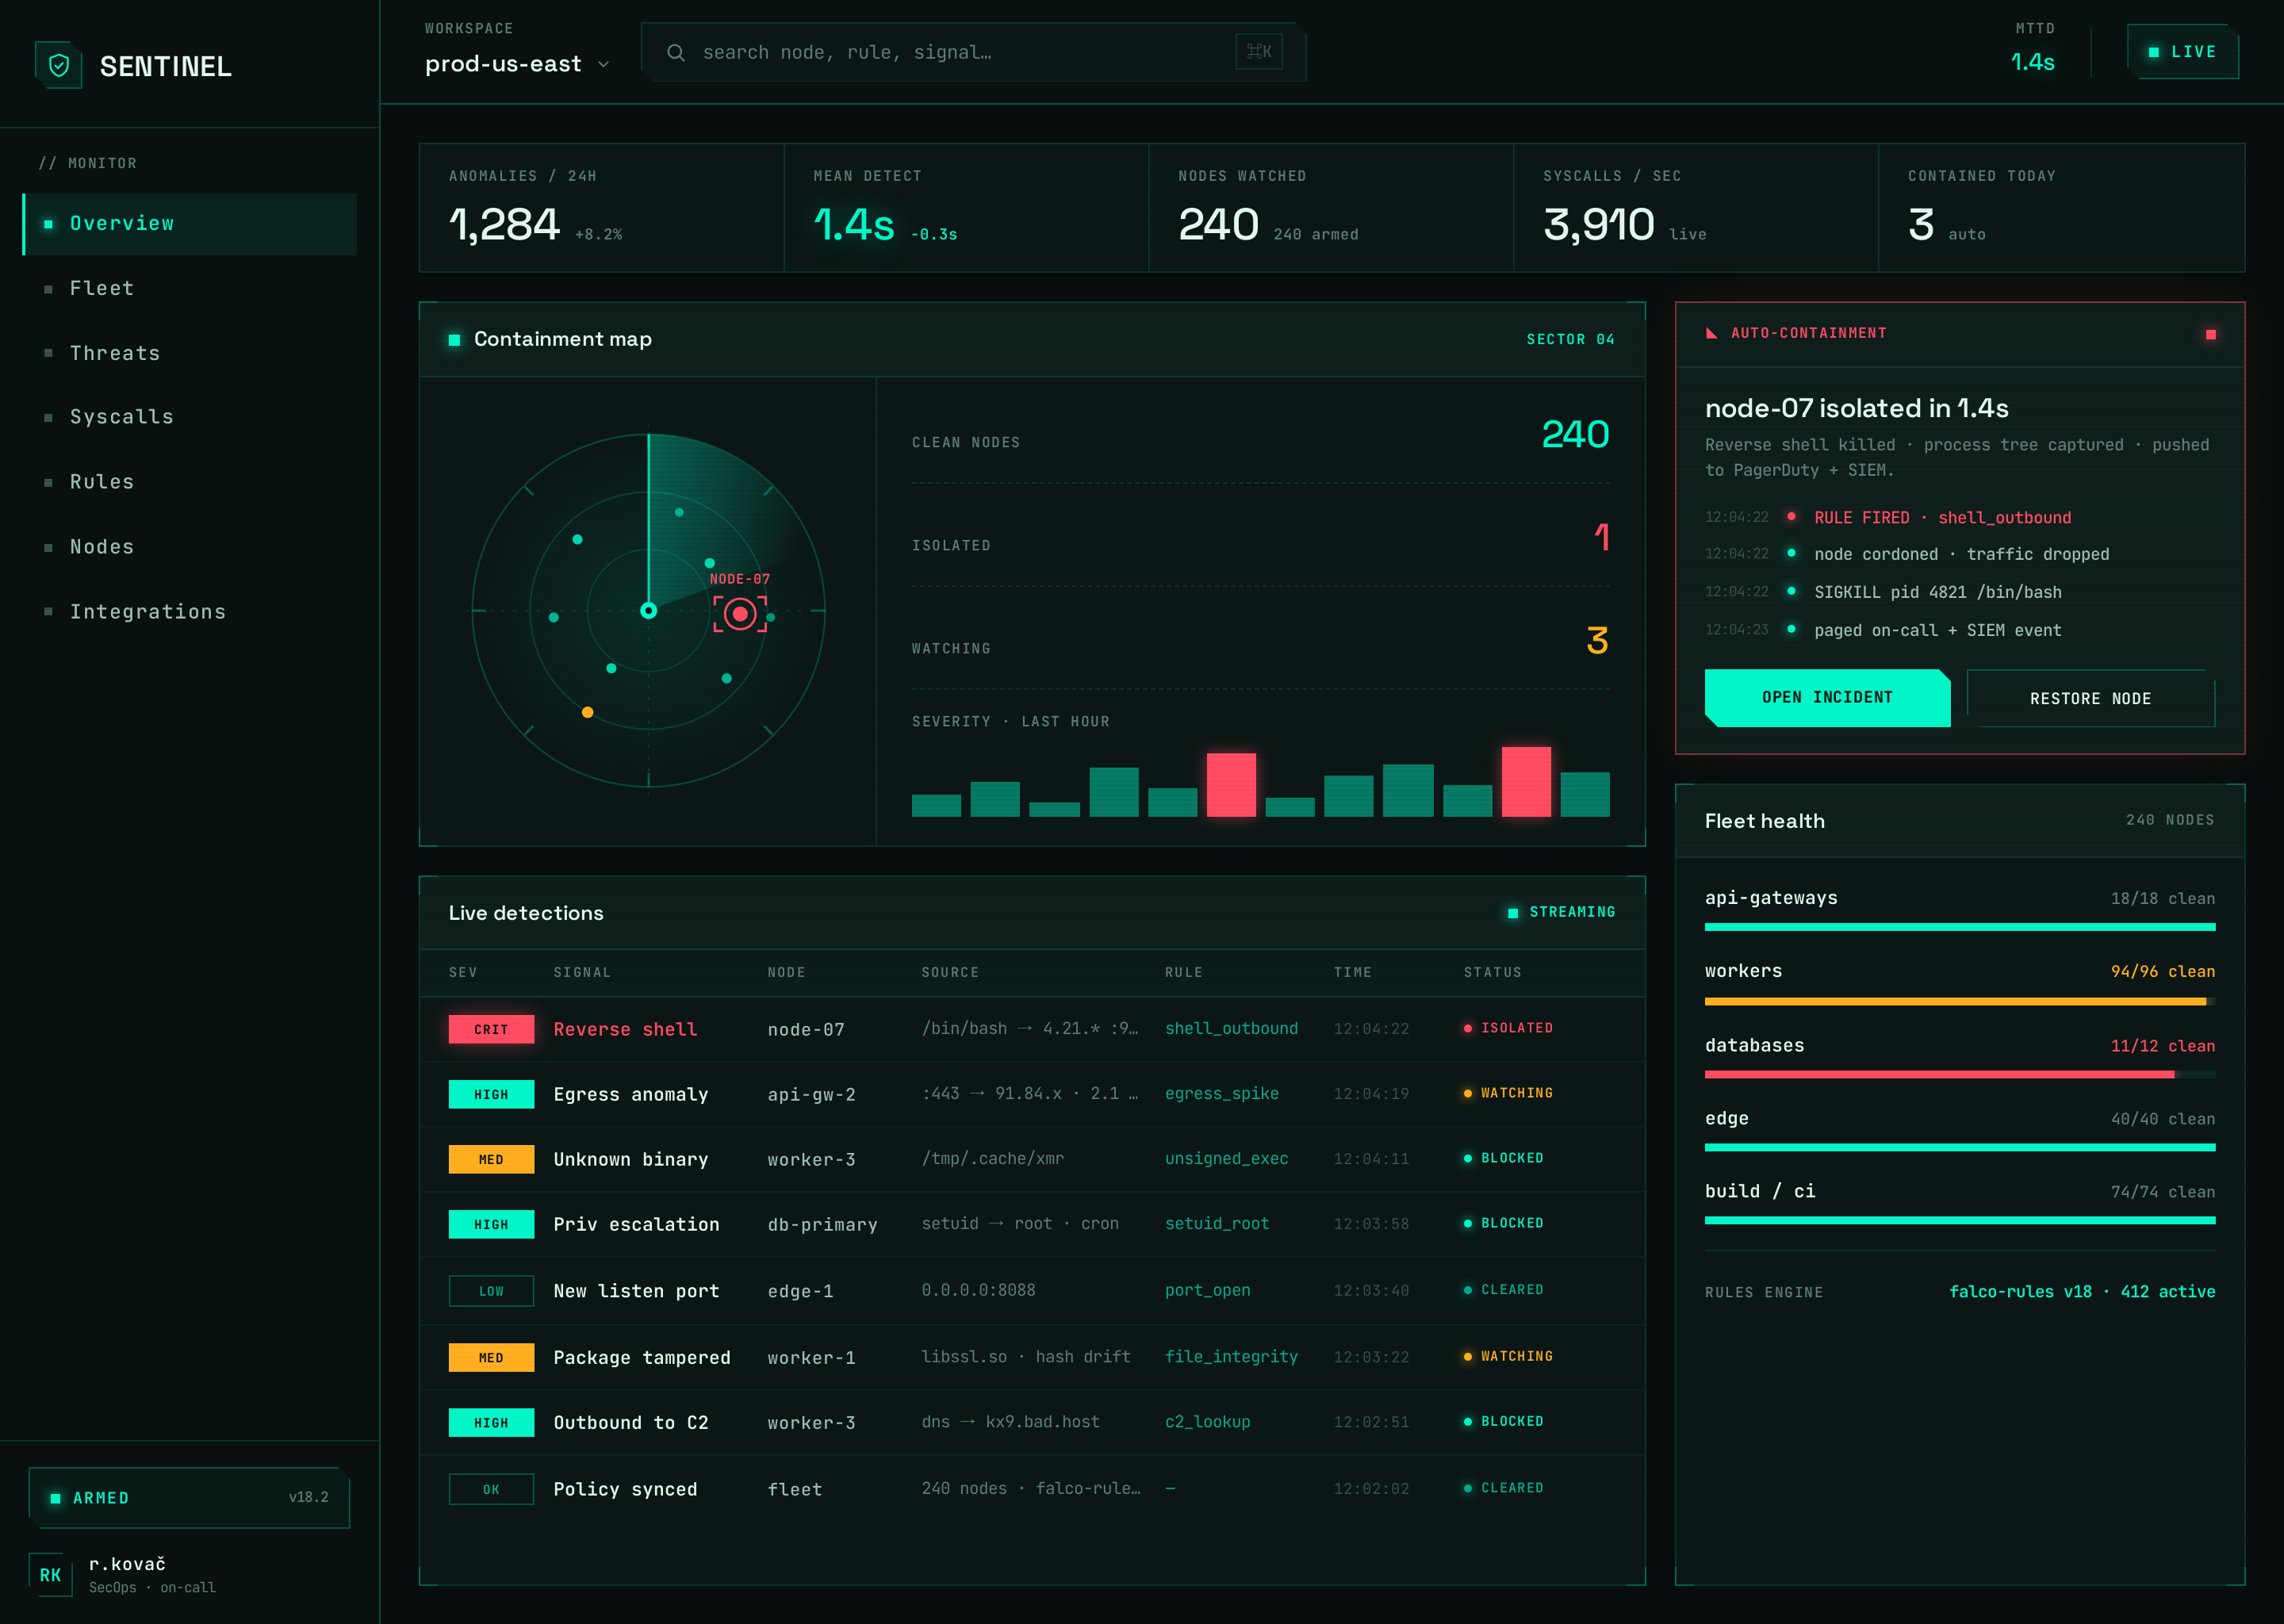Open the Overview menu item
The width and height of the screenshot is (2284, 1624).
pyautogui.click(x=189, y=224)
